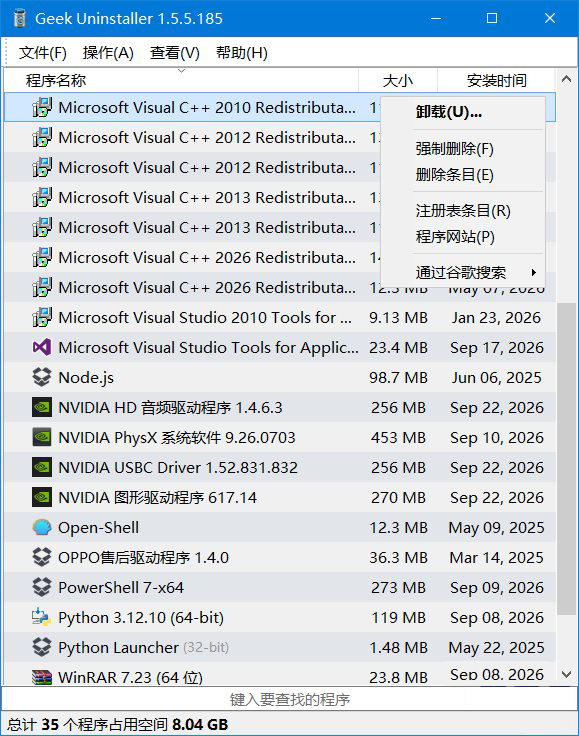Select NVIDIA USBC Driver 1.52.831.832 row
Screen dimensions: 579x736
click(280, 468)
